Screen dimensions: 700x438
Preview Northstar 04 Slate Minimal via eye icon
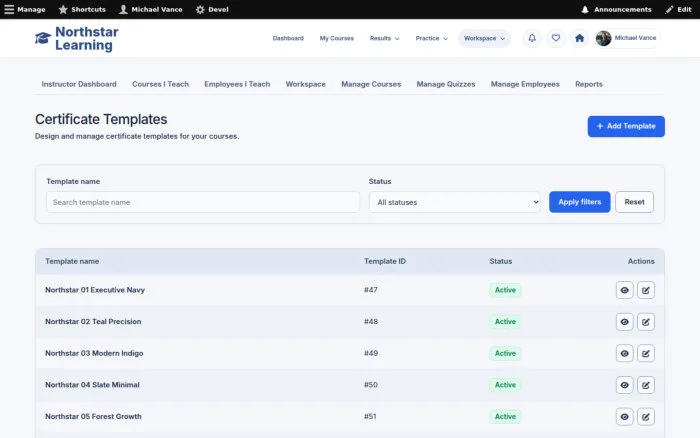(x=625, y=385)
